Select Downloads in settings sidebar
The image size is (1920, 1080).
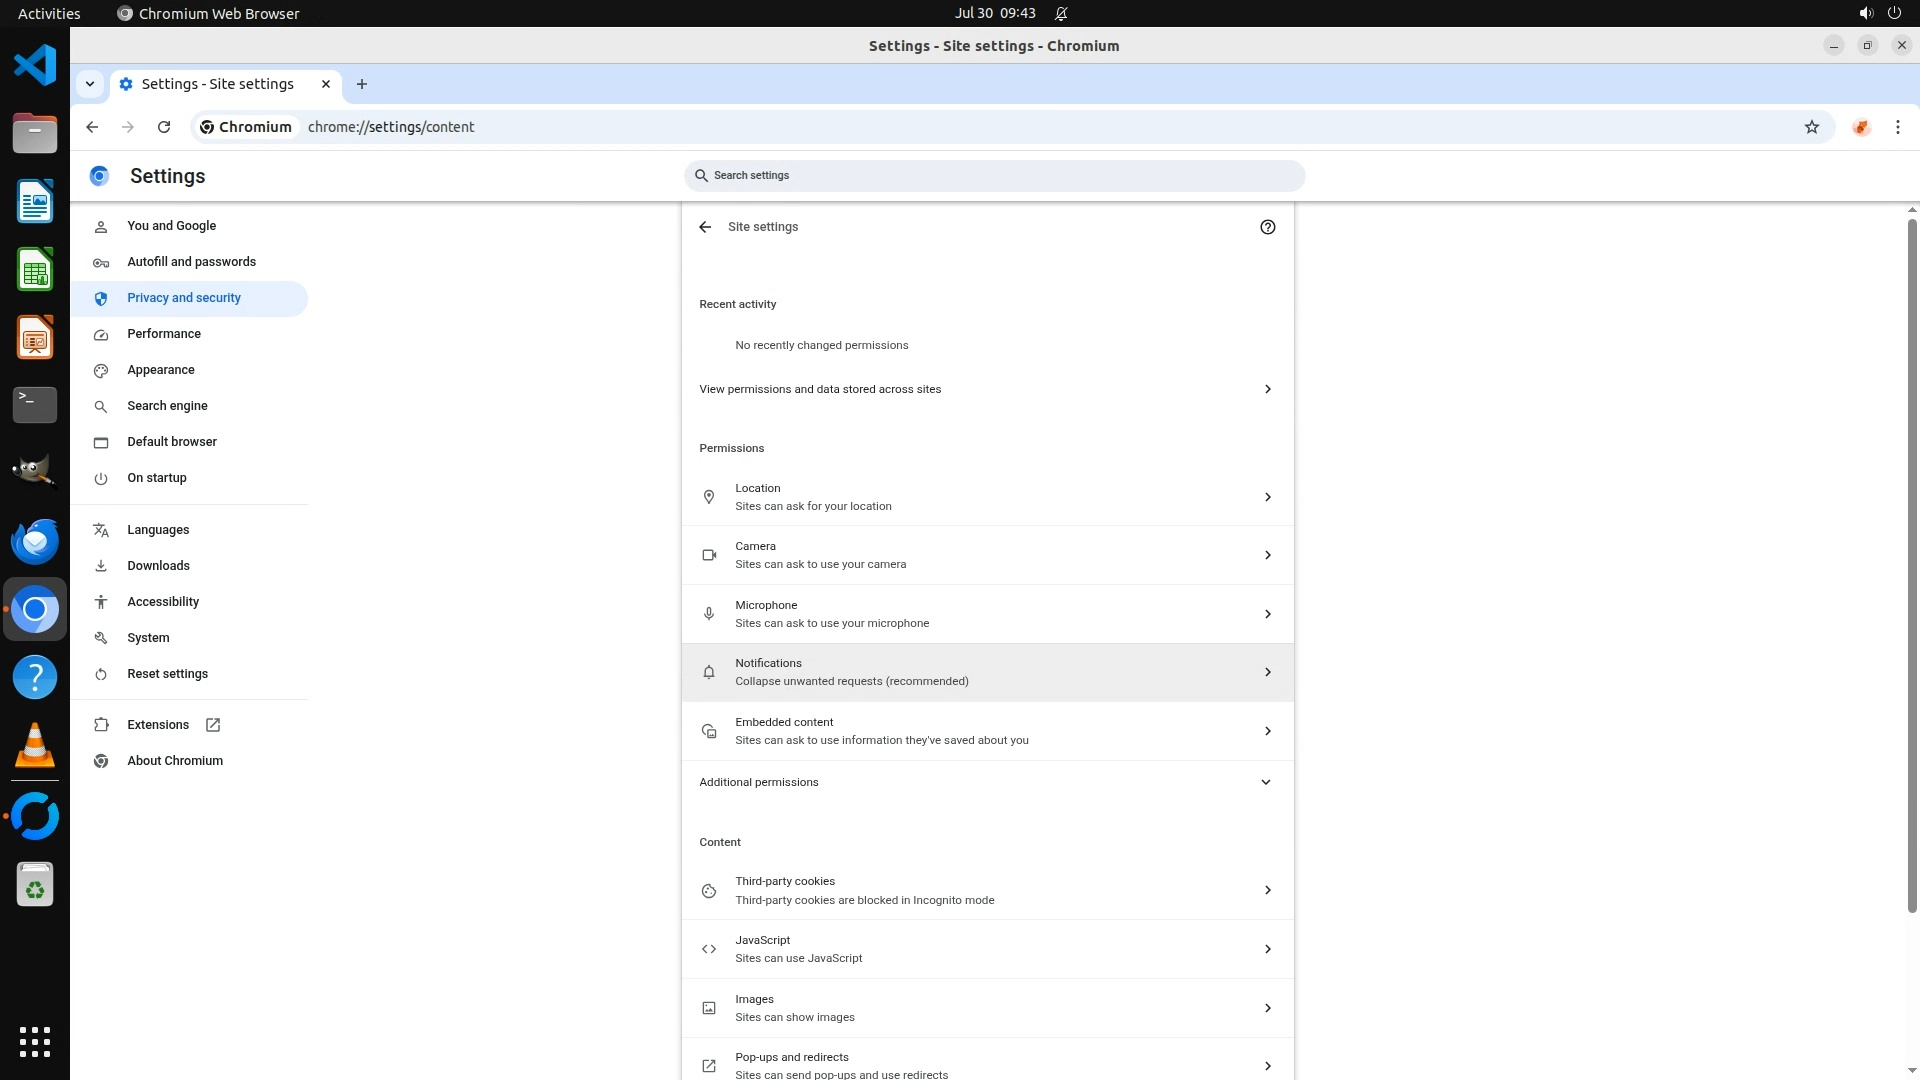tap(158, 566)
